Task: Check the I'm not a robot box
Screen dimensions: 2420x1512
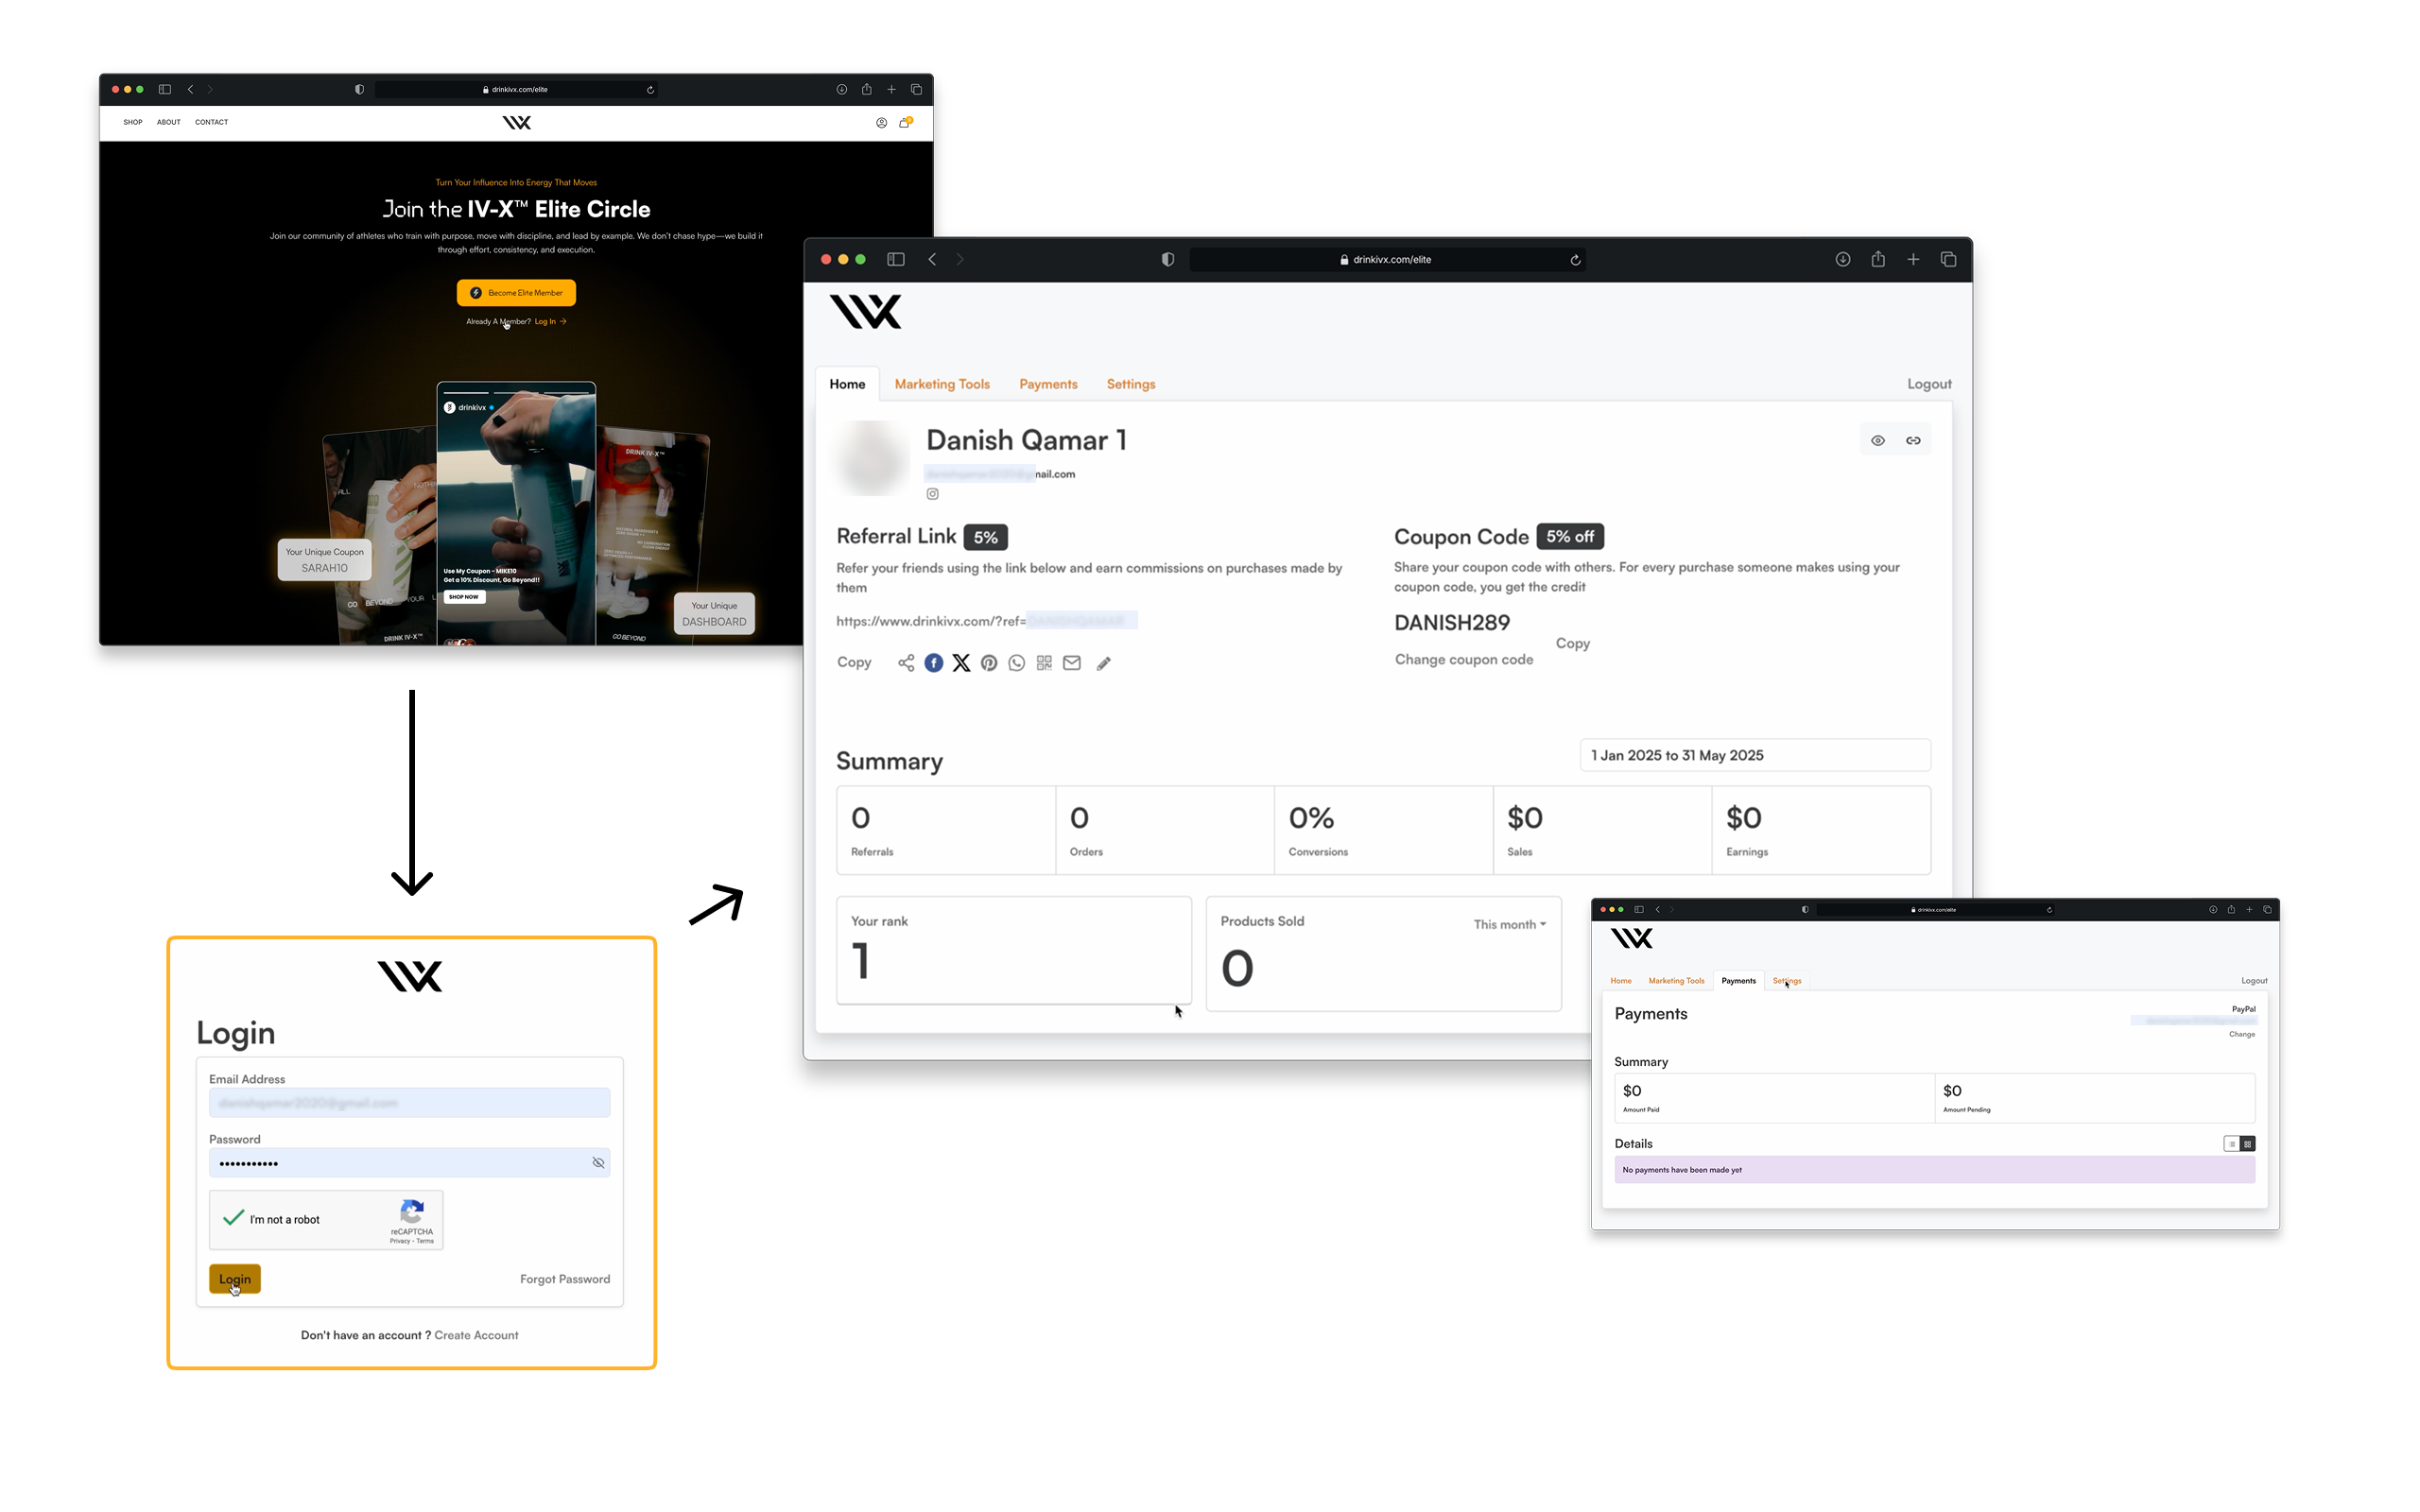Action: (233, 1218)
